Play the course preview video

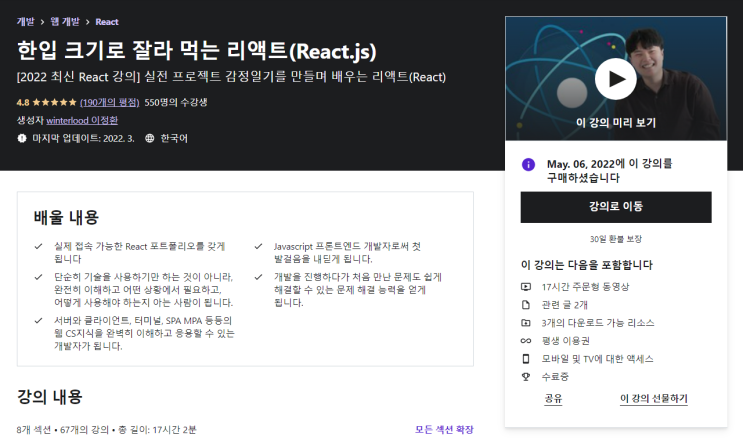[x=616, y=79]
